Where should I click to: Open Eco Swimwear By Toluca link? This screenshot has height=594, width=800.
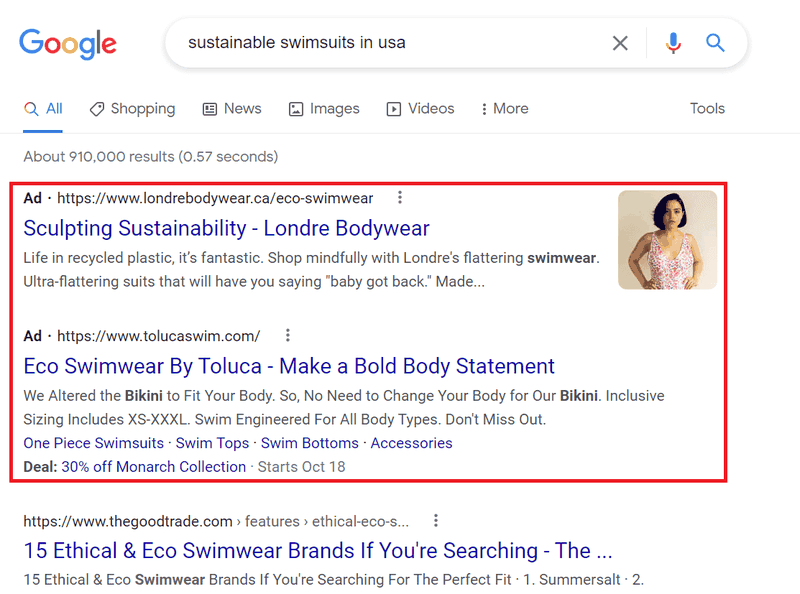pos(289,366)
